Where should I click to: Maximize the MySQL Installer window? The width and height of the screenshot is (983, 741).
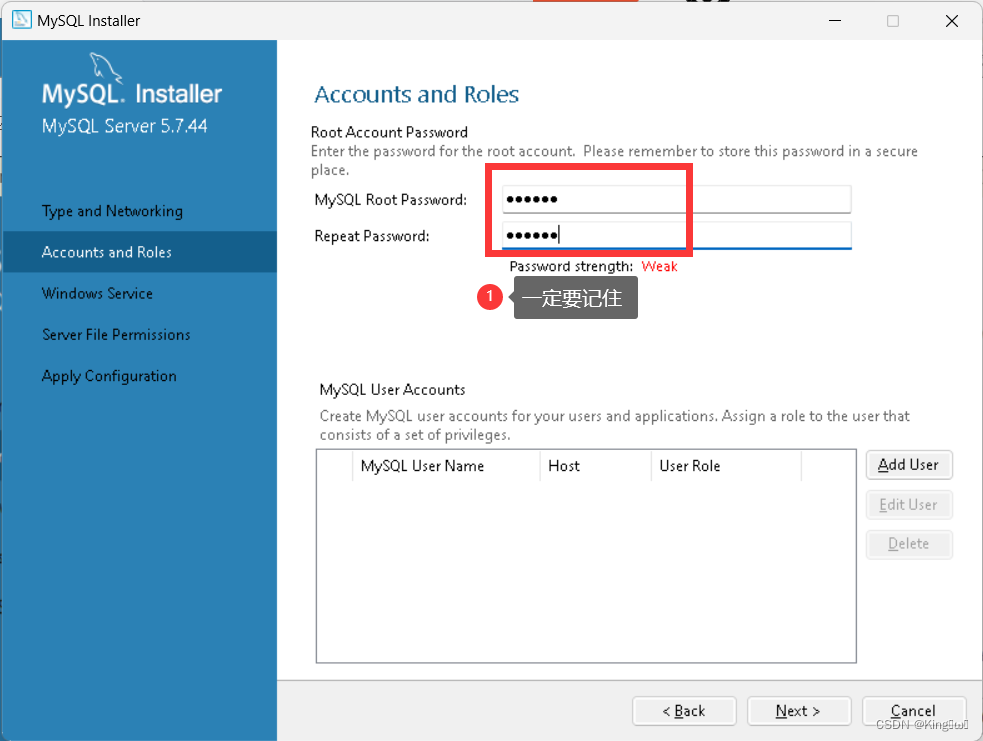coord(893,21)
